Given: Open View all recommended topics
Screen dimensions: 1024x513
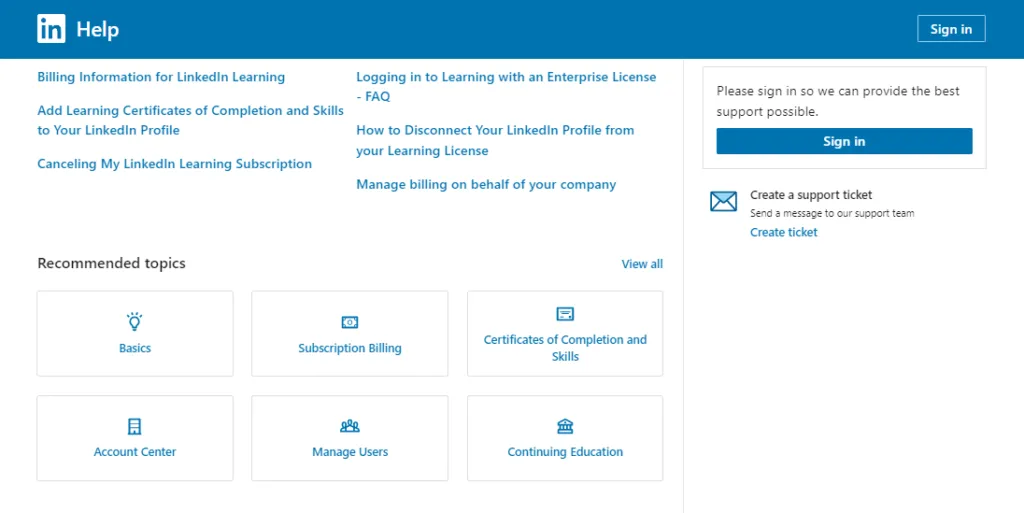Looking at the screenshot, I should 642,264.
